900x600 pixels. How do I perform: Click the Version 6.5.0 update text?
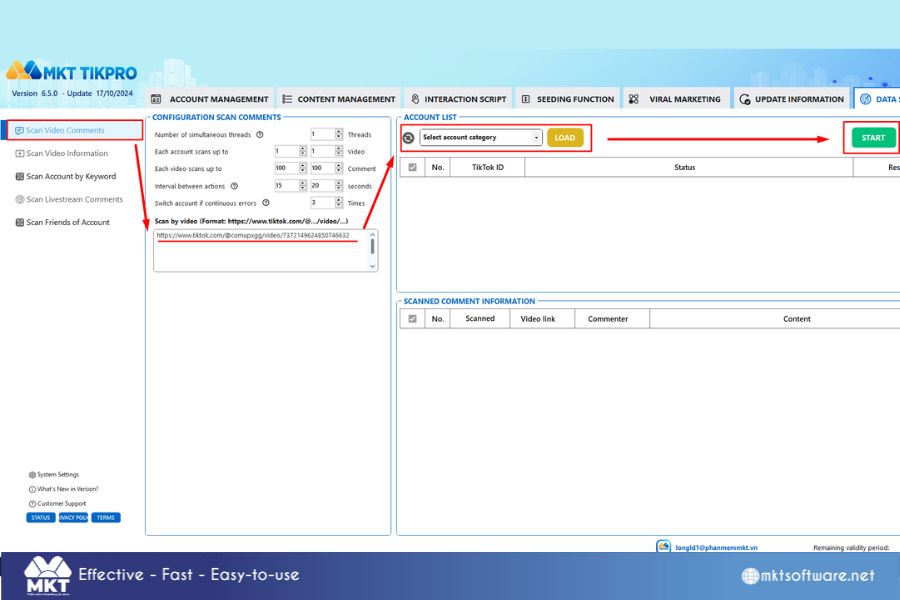click(x=72, y=93)
